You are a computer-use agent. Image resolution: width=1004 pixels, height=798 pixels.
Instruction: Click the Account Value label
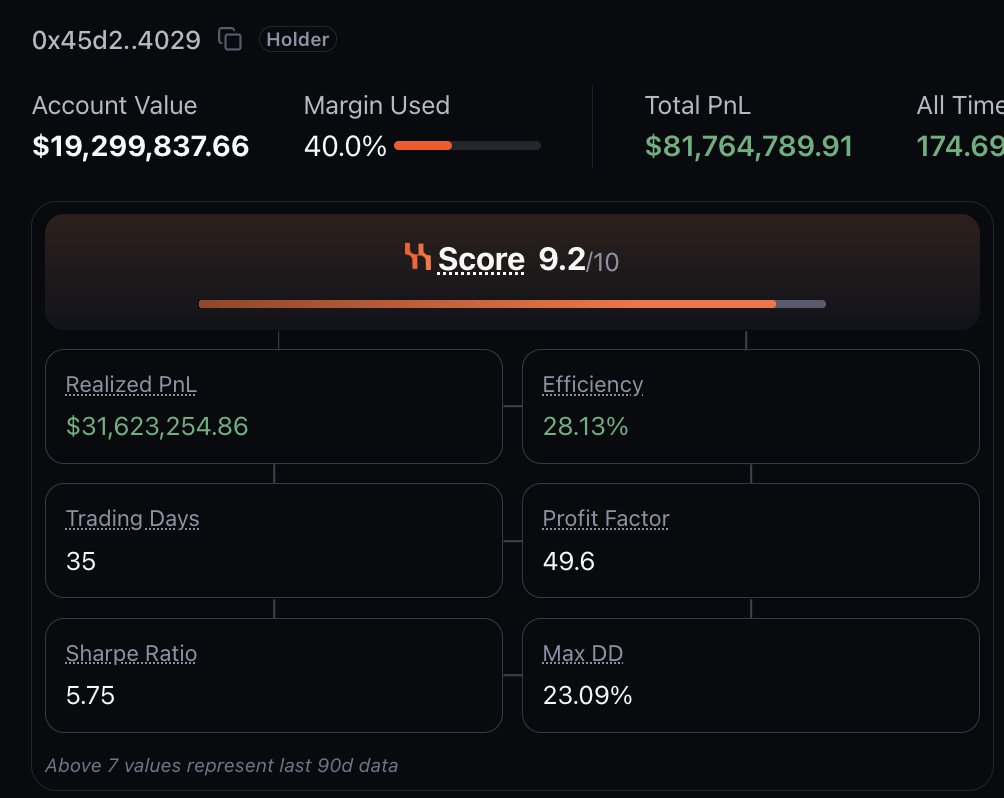115,106
